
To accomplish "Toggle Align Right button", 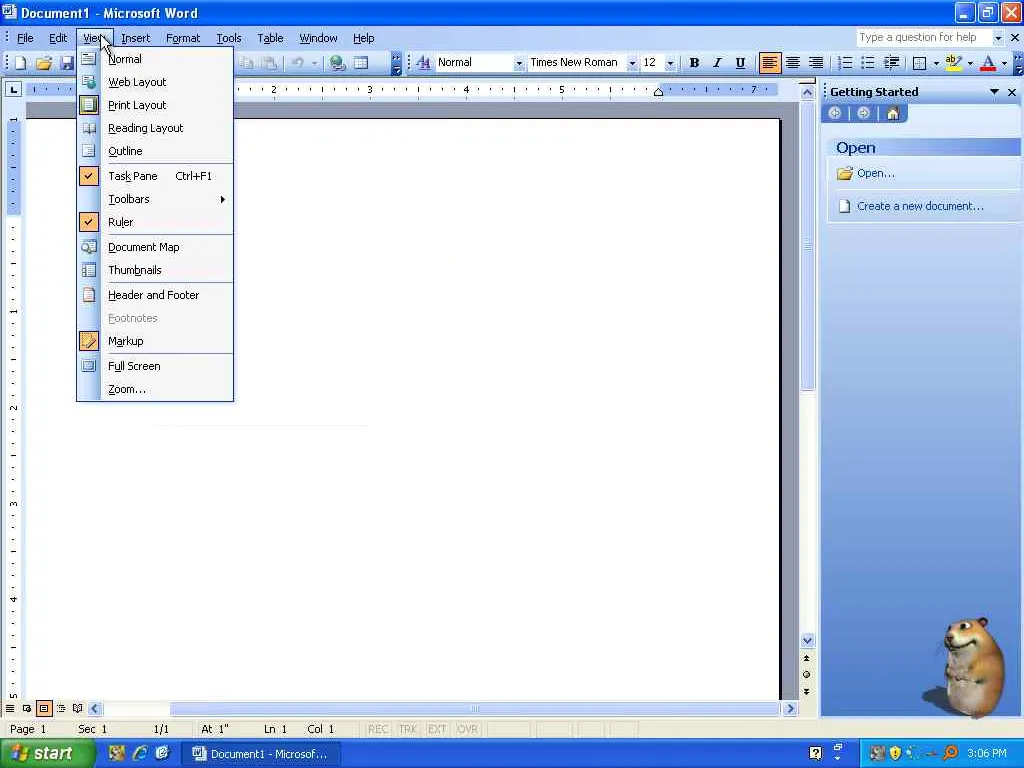I will click(x=816, y=63).
